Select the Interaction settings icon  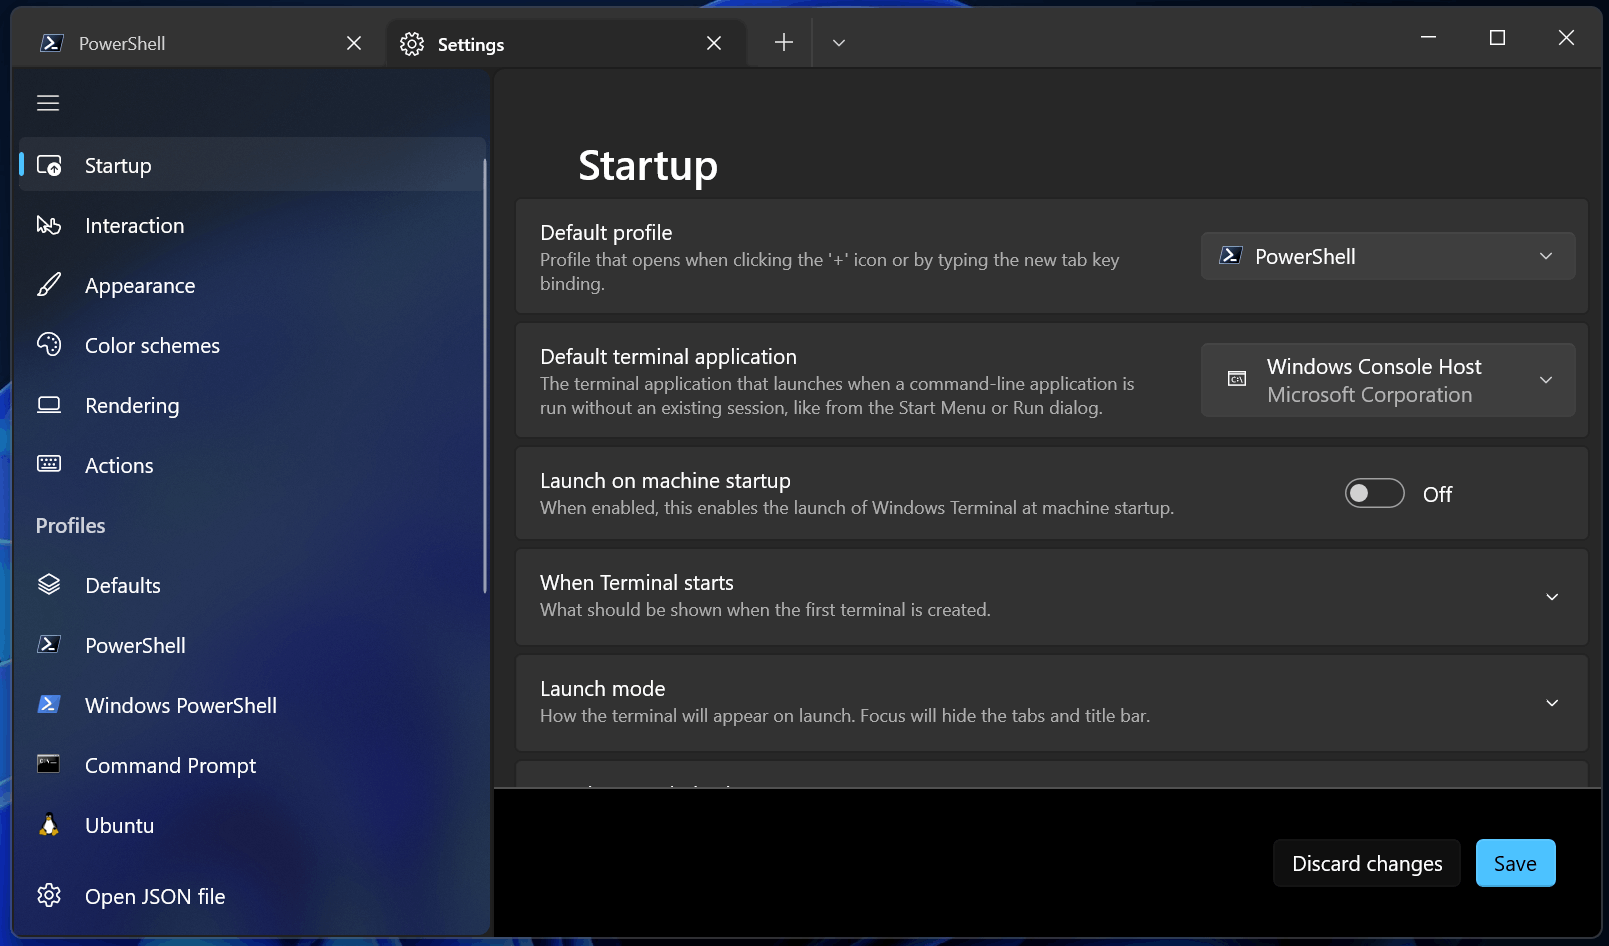[48, 225]
